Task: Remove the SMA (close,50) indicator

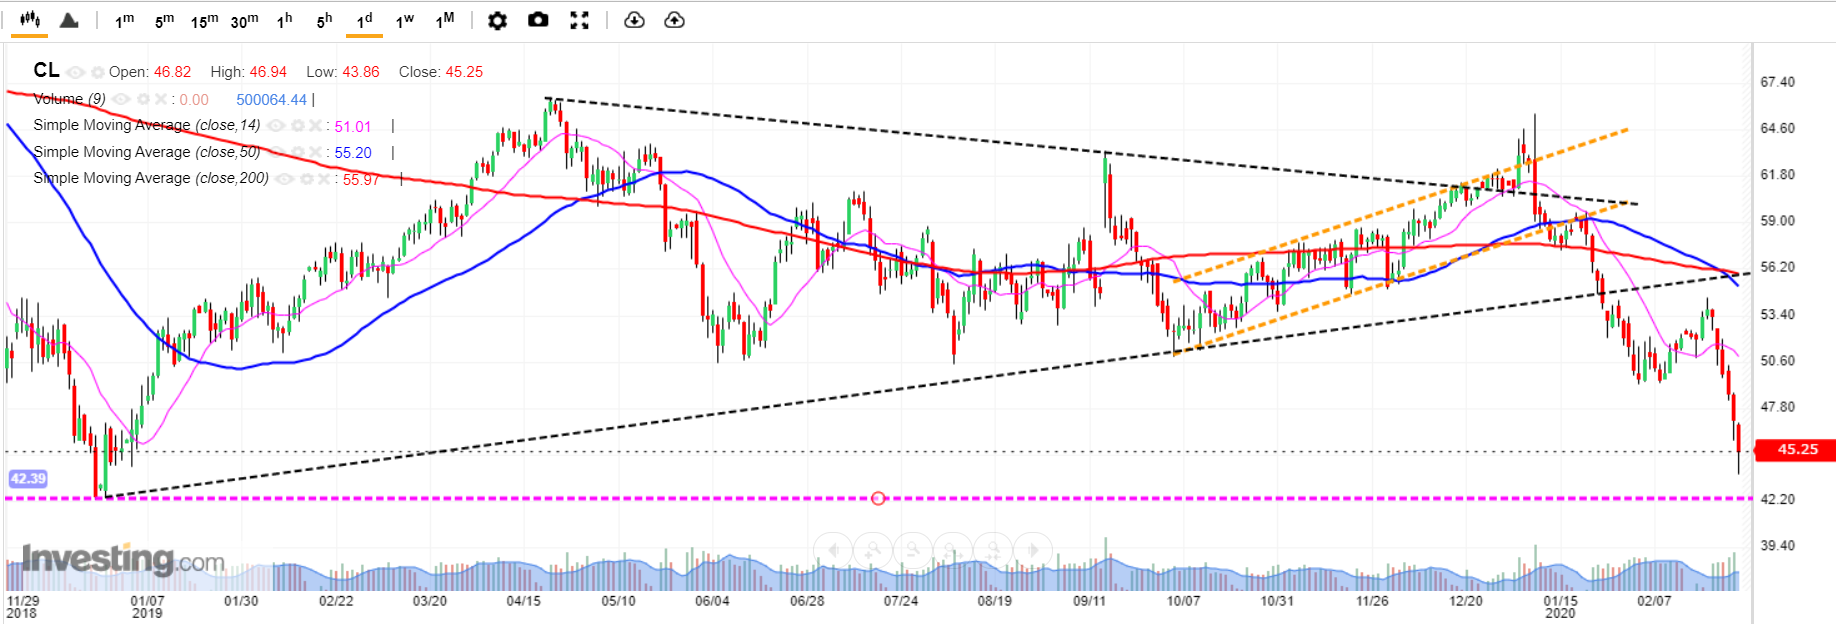Action: point(315,152)
